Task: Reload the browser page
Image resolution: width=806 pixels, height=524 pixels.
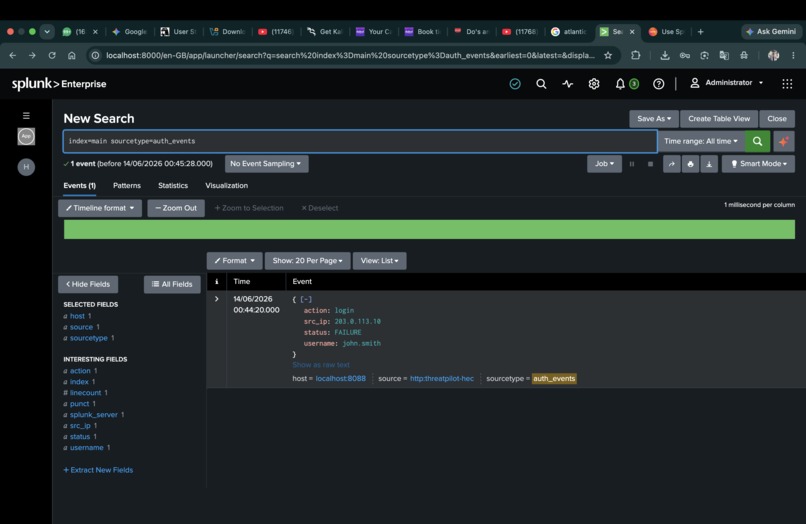Action: 52,55
